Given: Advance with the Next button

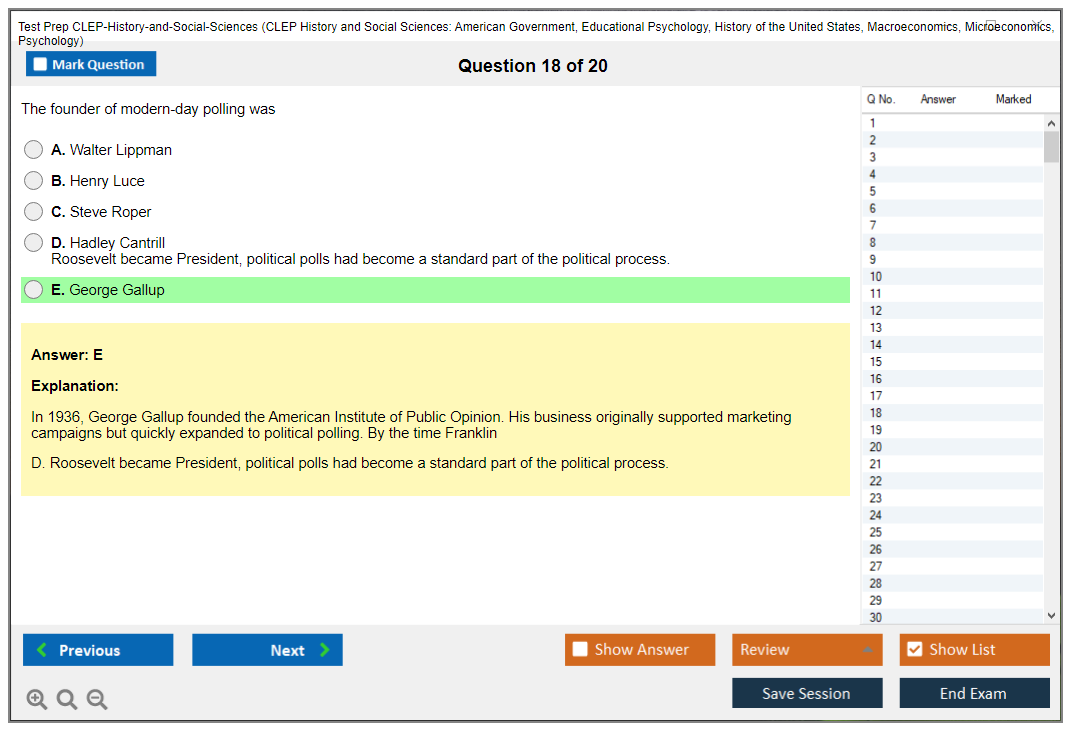Looking at the screenshot, I should coord(267,650).
